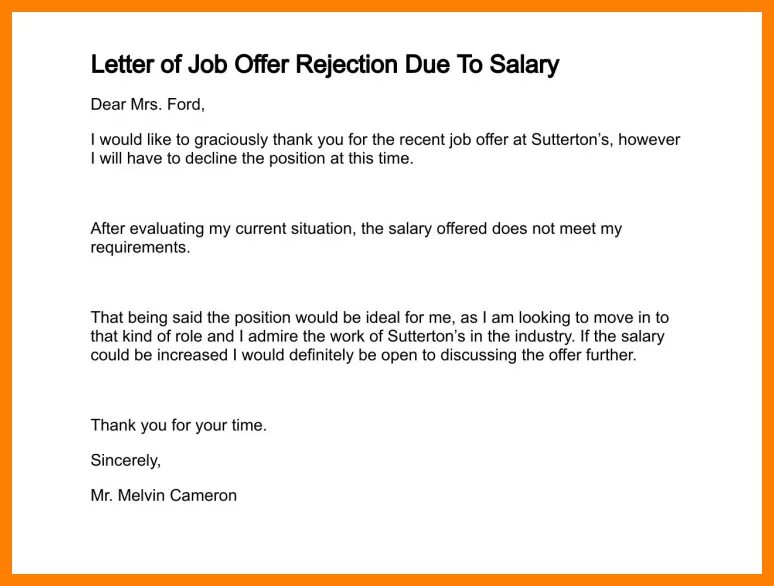Click the word 'however' at line end
774x586 pixels.
coord(649,140)
